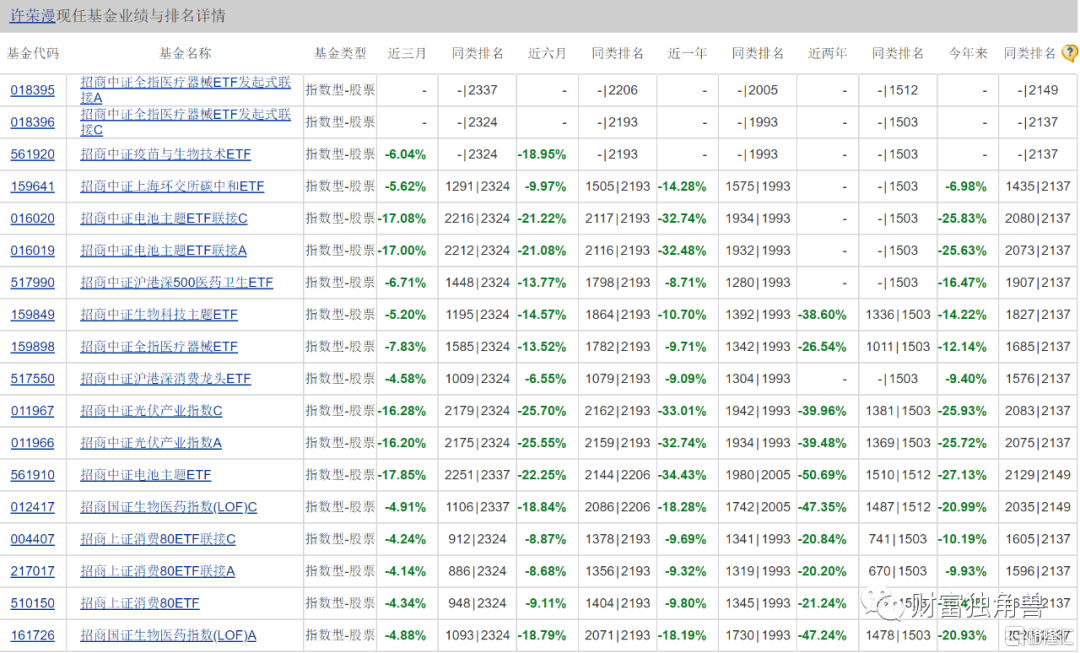Click the 近两年 column header

(x=828, y=53)
